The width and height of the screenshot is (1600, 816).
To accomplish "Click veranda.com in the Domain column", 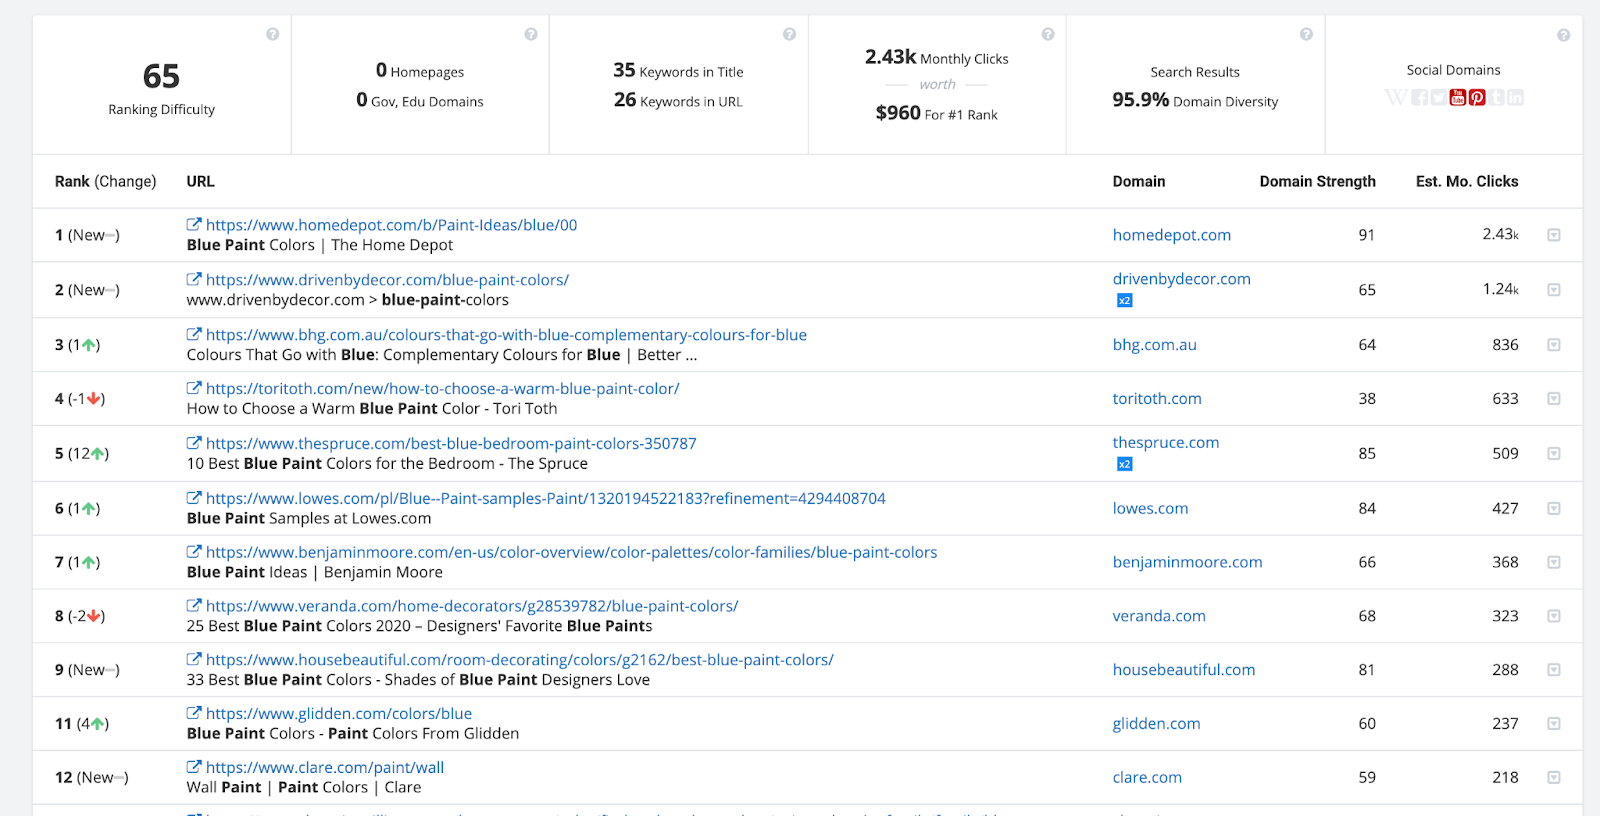I will 1159,616.
